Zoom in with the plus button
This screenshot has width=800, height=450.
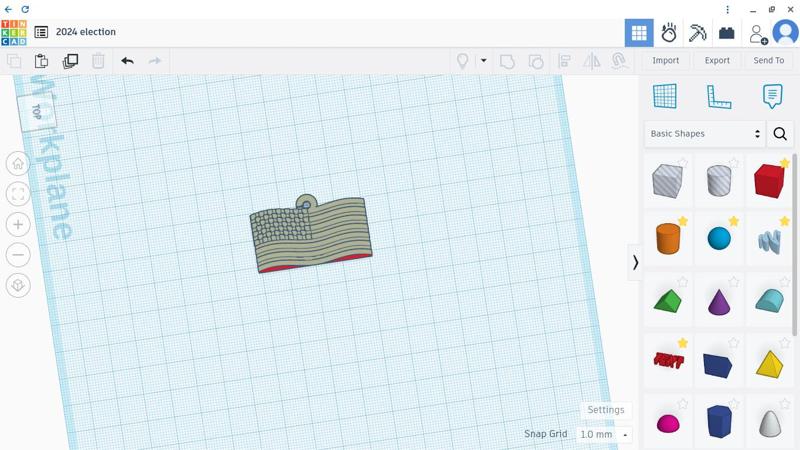click(x=18, y=224)
